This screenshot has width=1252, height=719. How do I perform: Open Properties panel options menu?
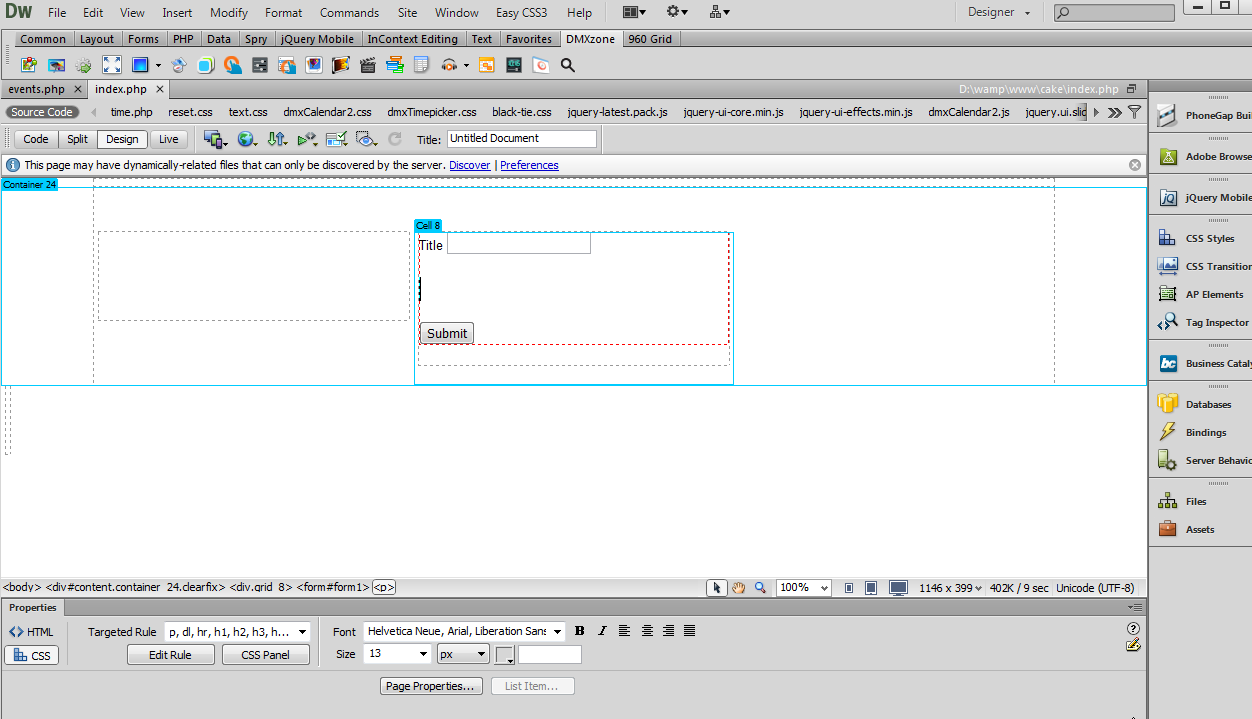[1134, 608]
